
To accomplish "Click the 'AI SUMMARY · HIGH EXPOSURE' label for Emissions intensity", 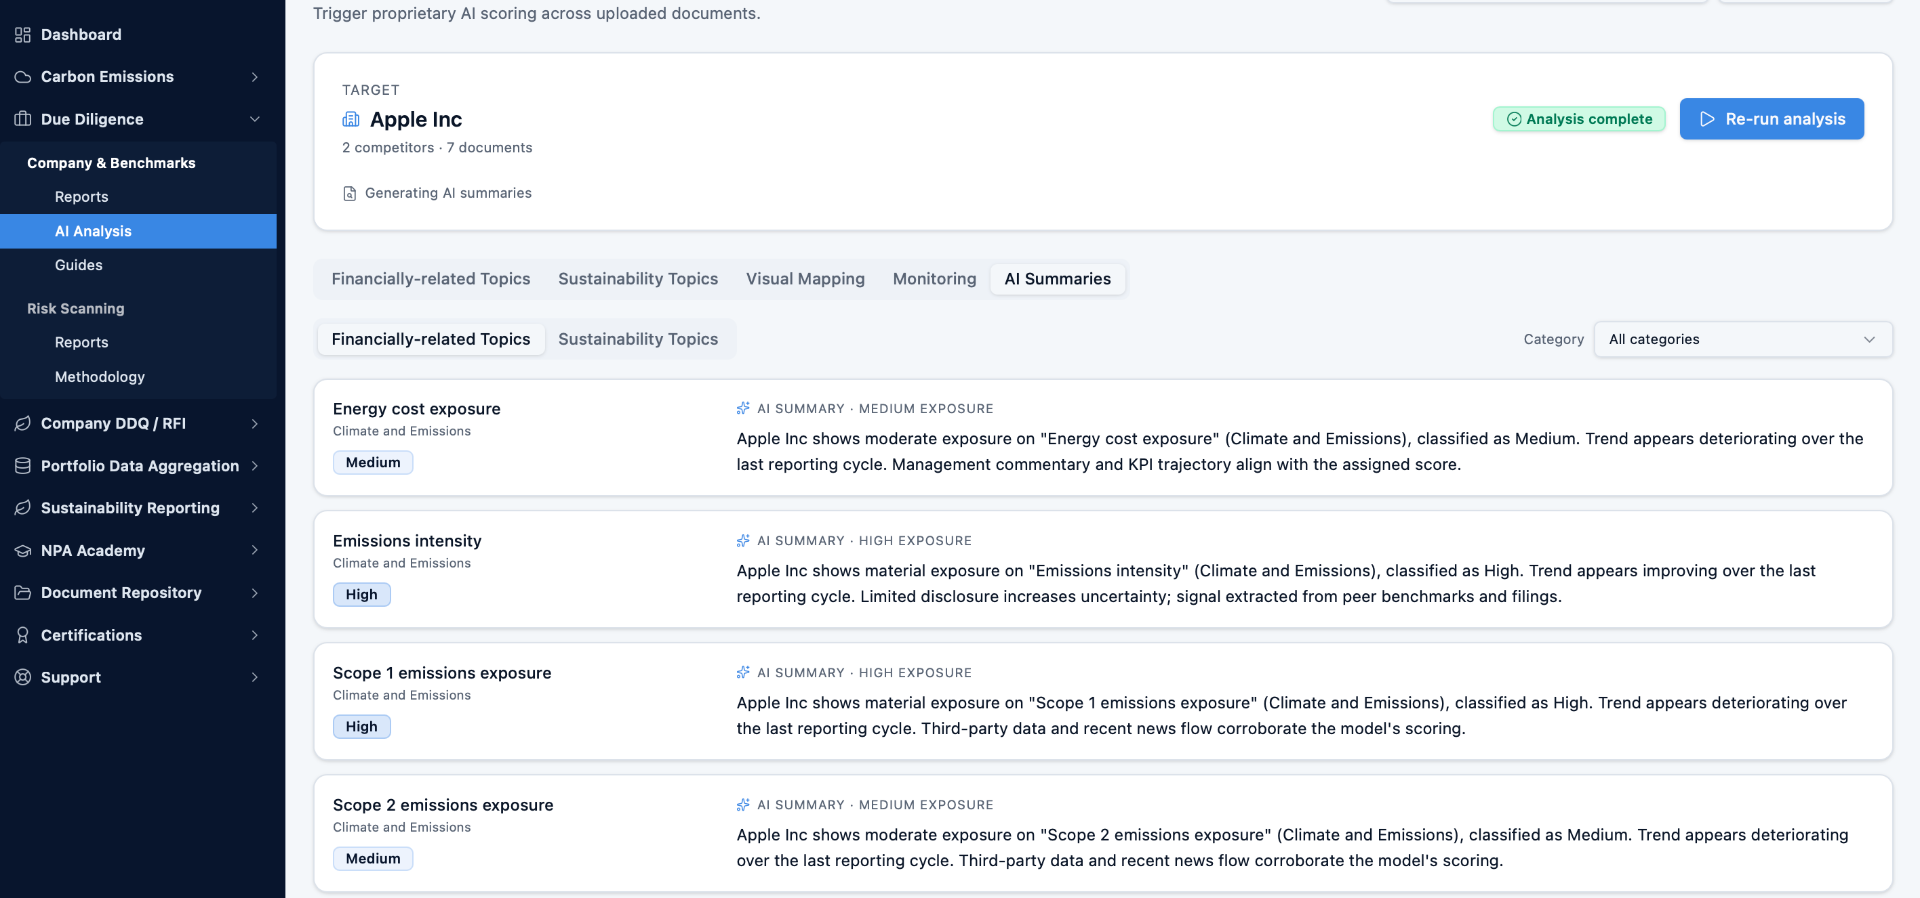I will [x=864, y=540].
